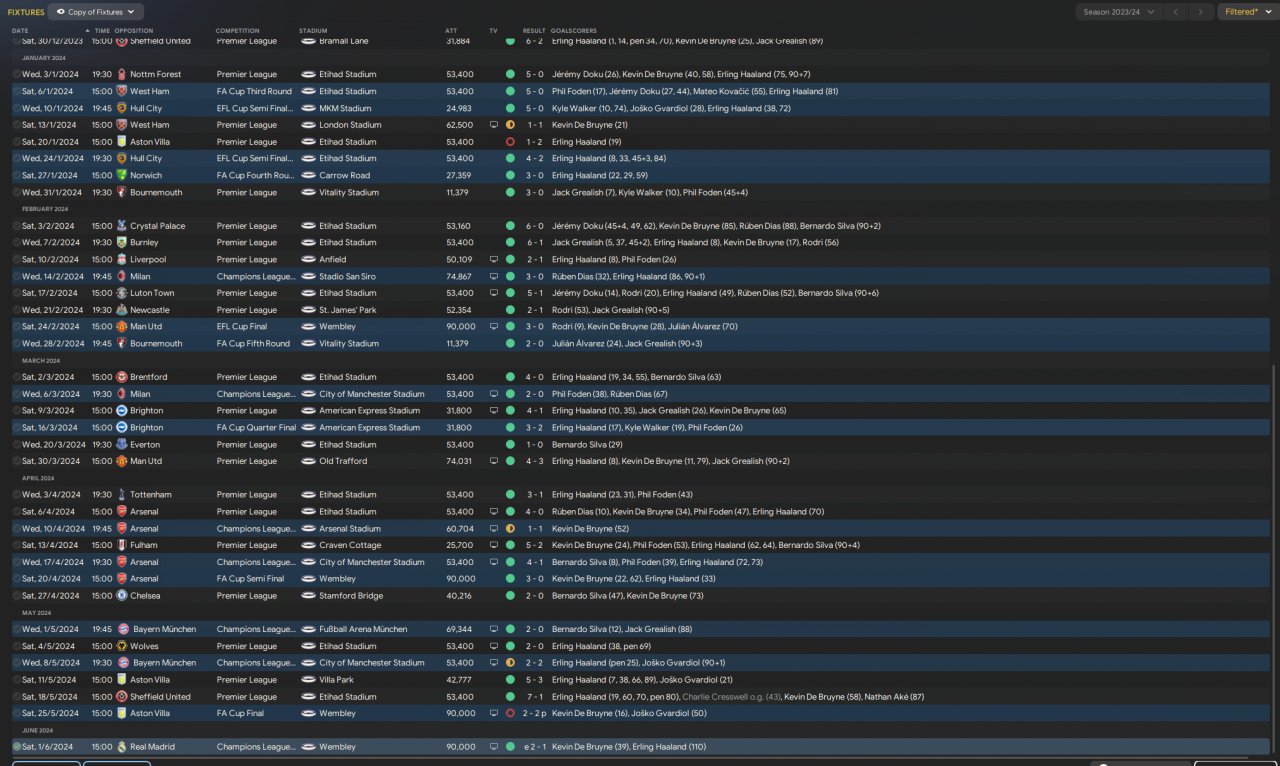Click the Luton Town club badge
This screenshot has height=766, width=1280.
[x=121, y=293]
